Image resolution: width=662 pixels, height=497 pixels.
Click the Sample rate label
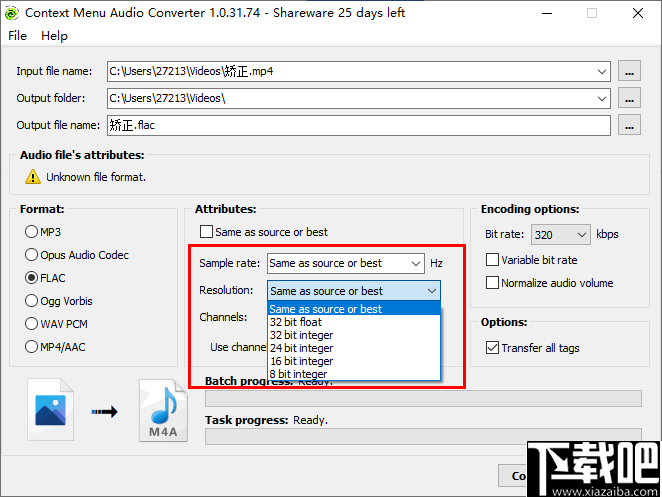(x=230, y=263)
